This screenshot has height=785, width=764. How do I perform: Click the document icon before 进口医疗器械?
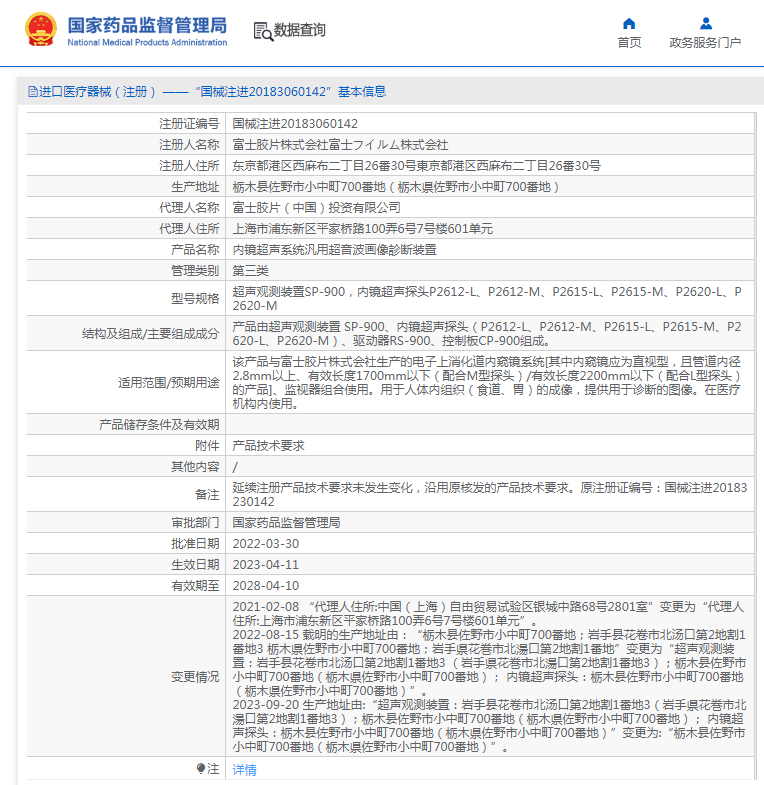point(33,92)
